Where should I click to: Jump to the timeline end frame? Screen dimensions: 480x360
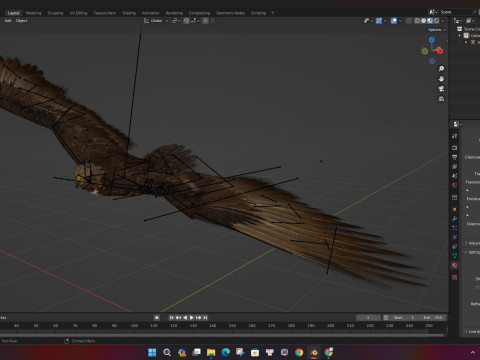[x=205, y=318]
